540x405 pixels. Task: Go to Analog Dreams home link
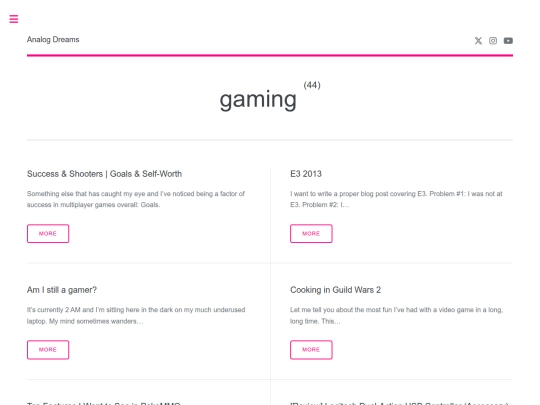53,40
